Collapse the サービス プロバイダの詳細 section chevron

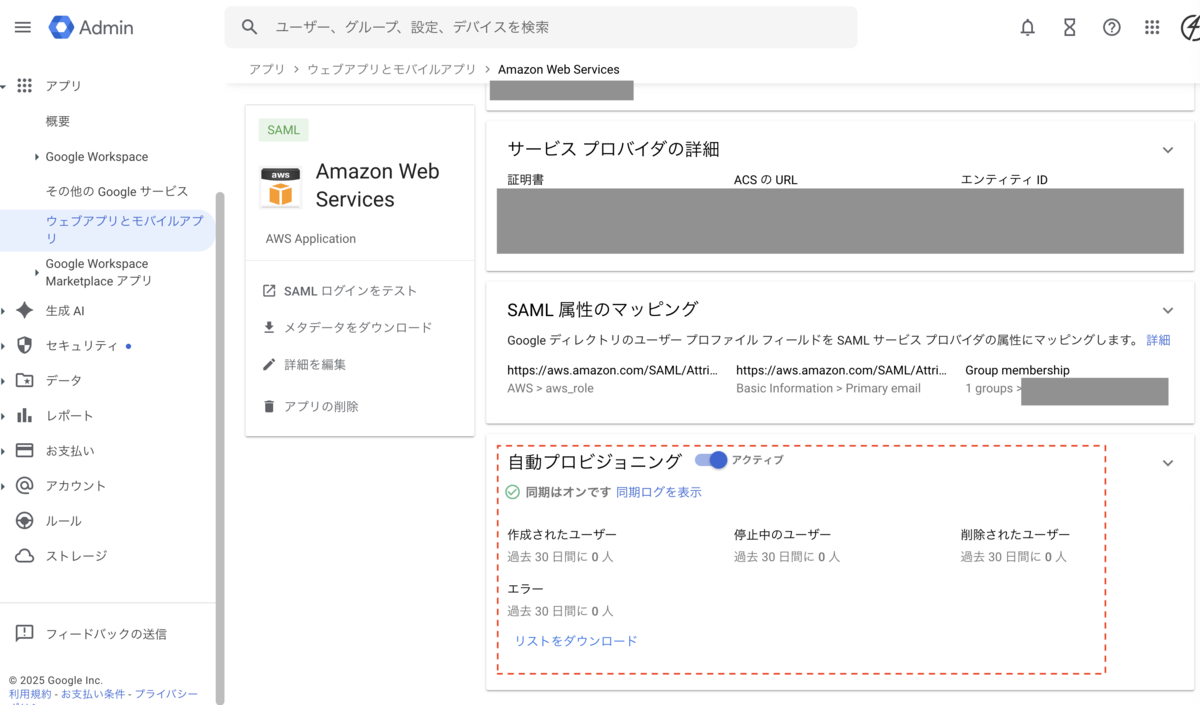pyautogui.click(x=1167, y=150)
